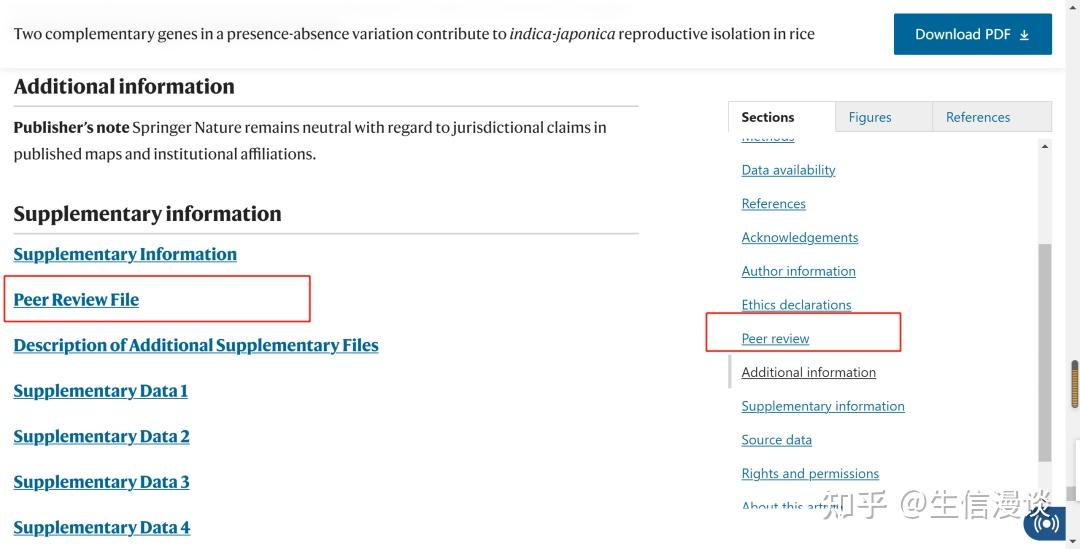Open the Supplementary Information file link

(x=125, y=254)
